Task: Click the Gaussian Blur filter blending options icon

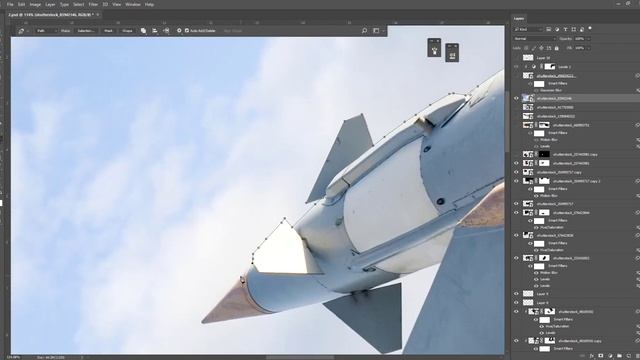Action: pos(637,90)
